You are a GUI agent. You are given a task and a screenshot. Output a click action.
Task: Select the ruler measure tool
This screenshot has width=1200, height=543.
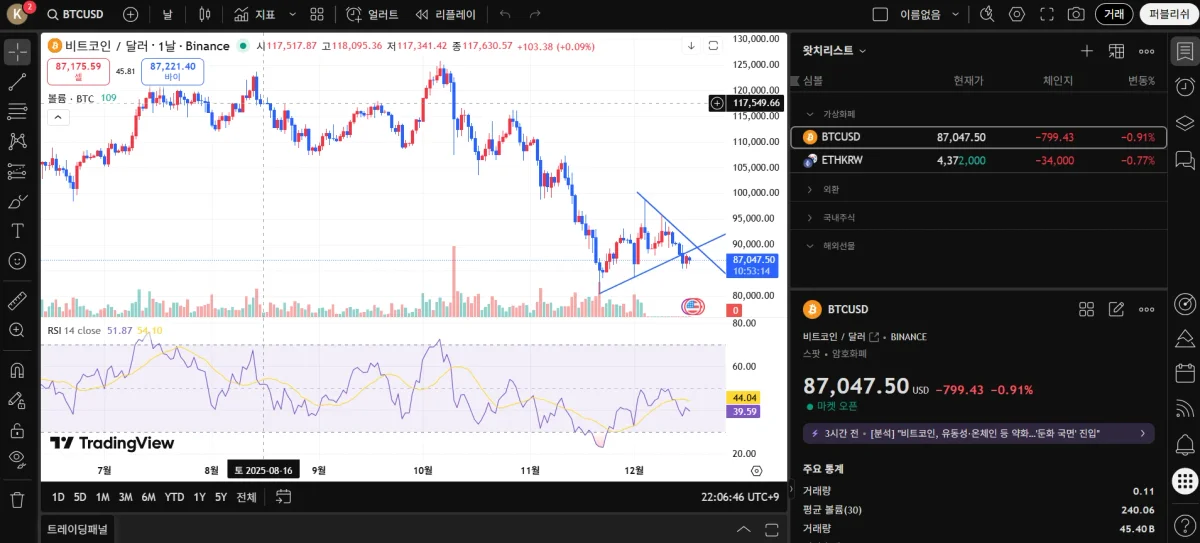click(x=17, y=300)
